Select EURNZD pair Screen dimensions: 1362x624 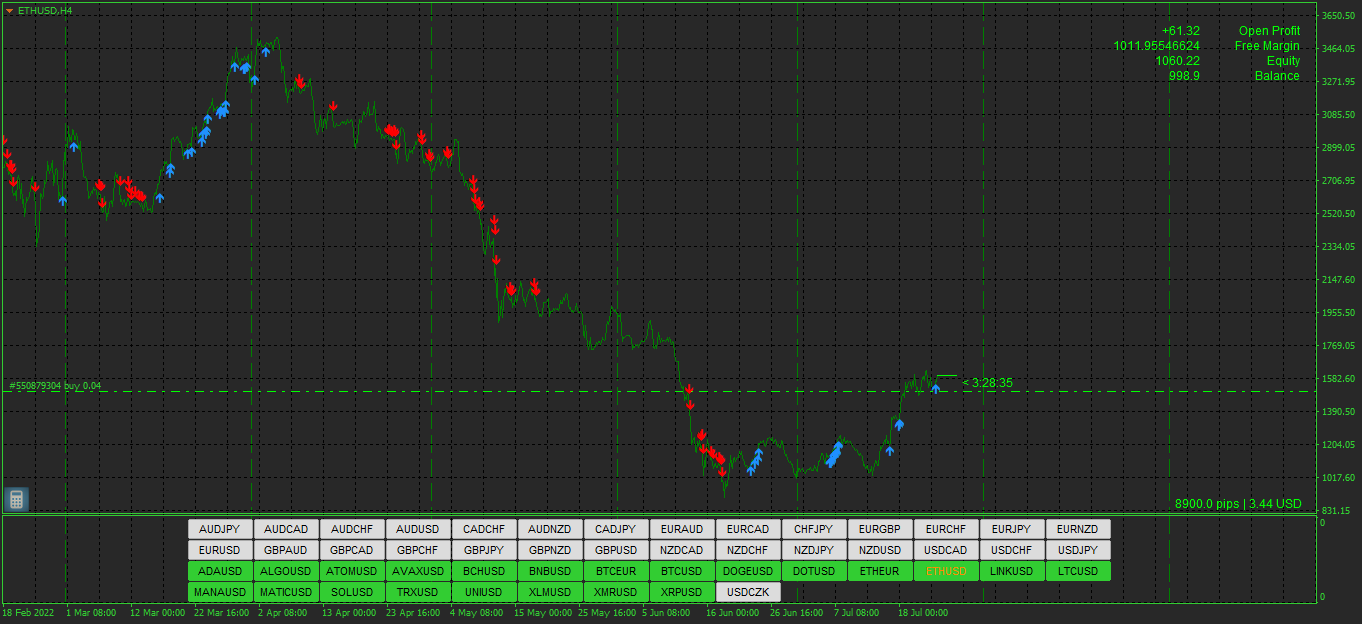1077,529
